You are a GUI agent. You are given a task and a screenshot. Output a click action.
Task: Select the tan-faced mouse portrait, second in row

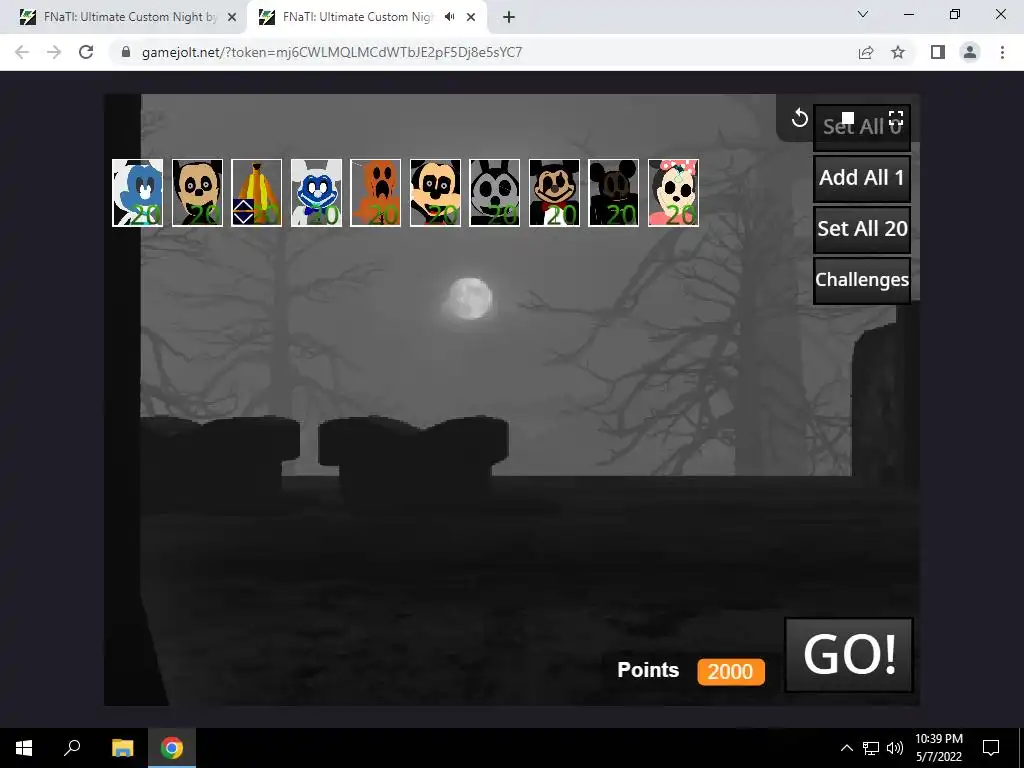point(197,193)
